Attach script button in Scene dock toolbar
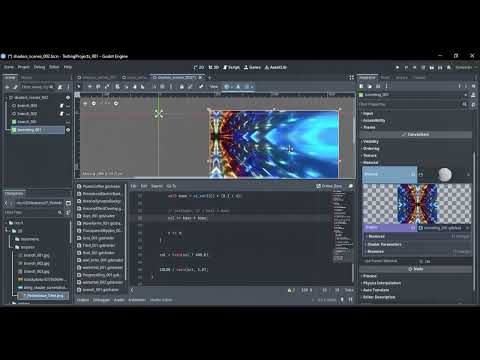Image resolution: width=480 pixels, height=360 pixels. 60,87
